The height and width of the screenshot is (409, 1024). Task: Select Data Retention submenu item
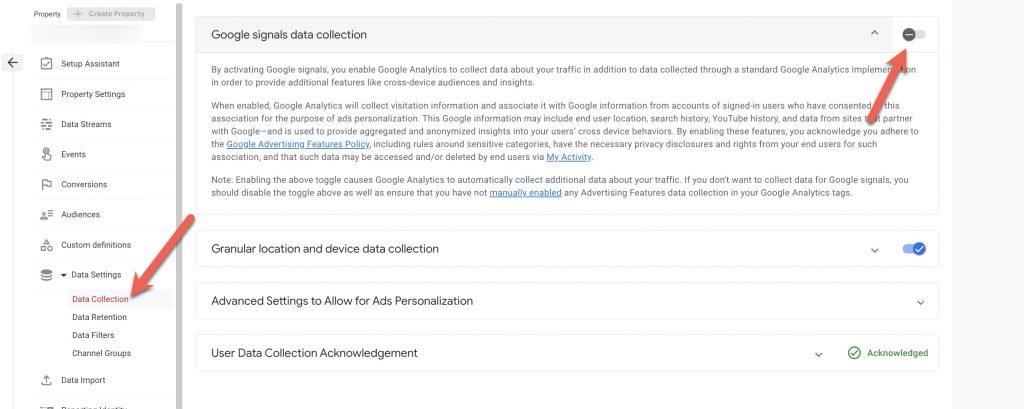coord(99,317)
